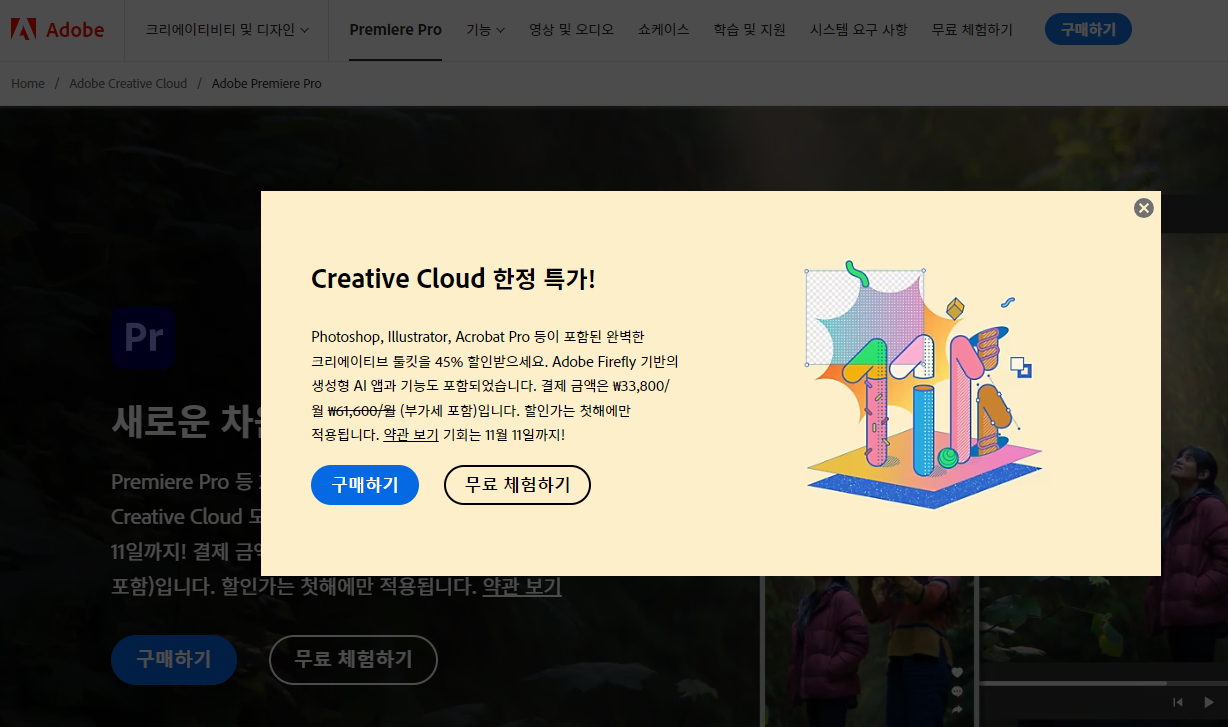Open the 쇼케이스 menu item
The height and width of the screenshot is (727, 1228).
point(663,30)
